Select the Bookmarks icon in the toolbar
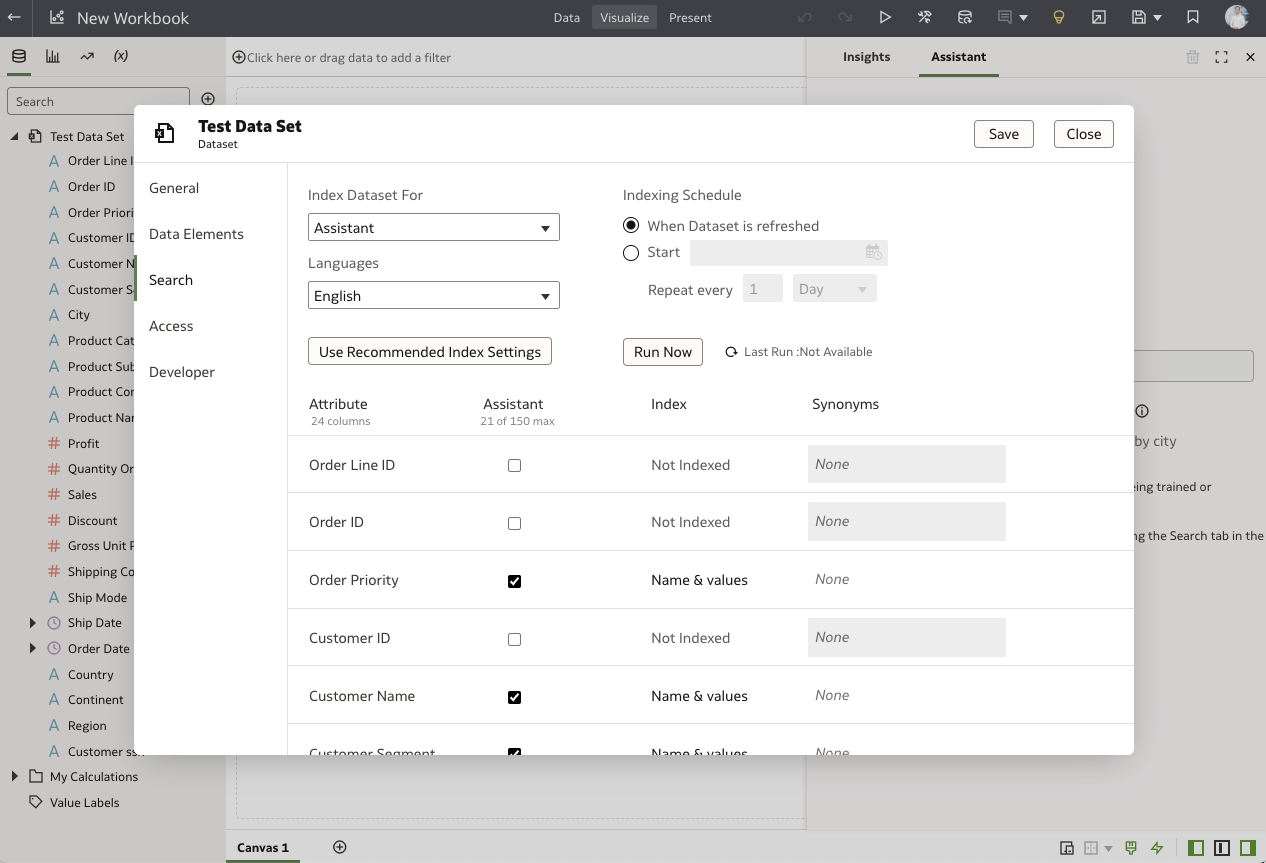This screenshot has height=863, width=1266. coord(1190,17)
